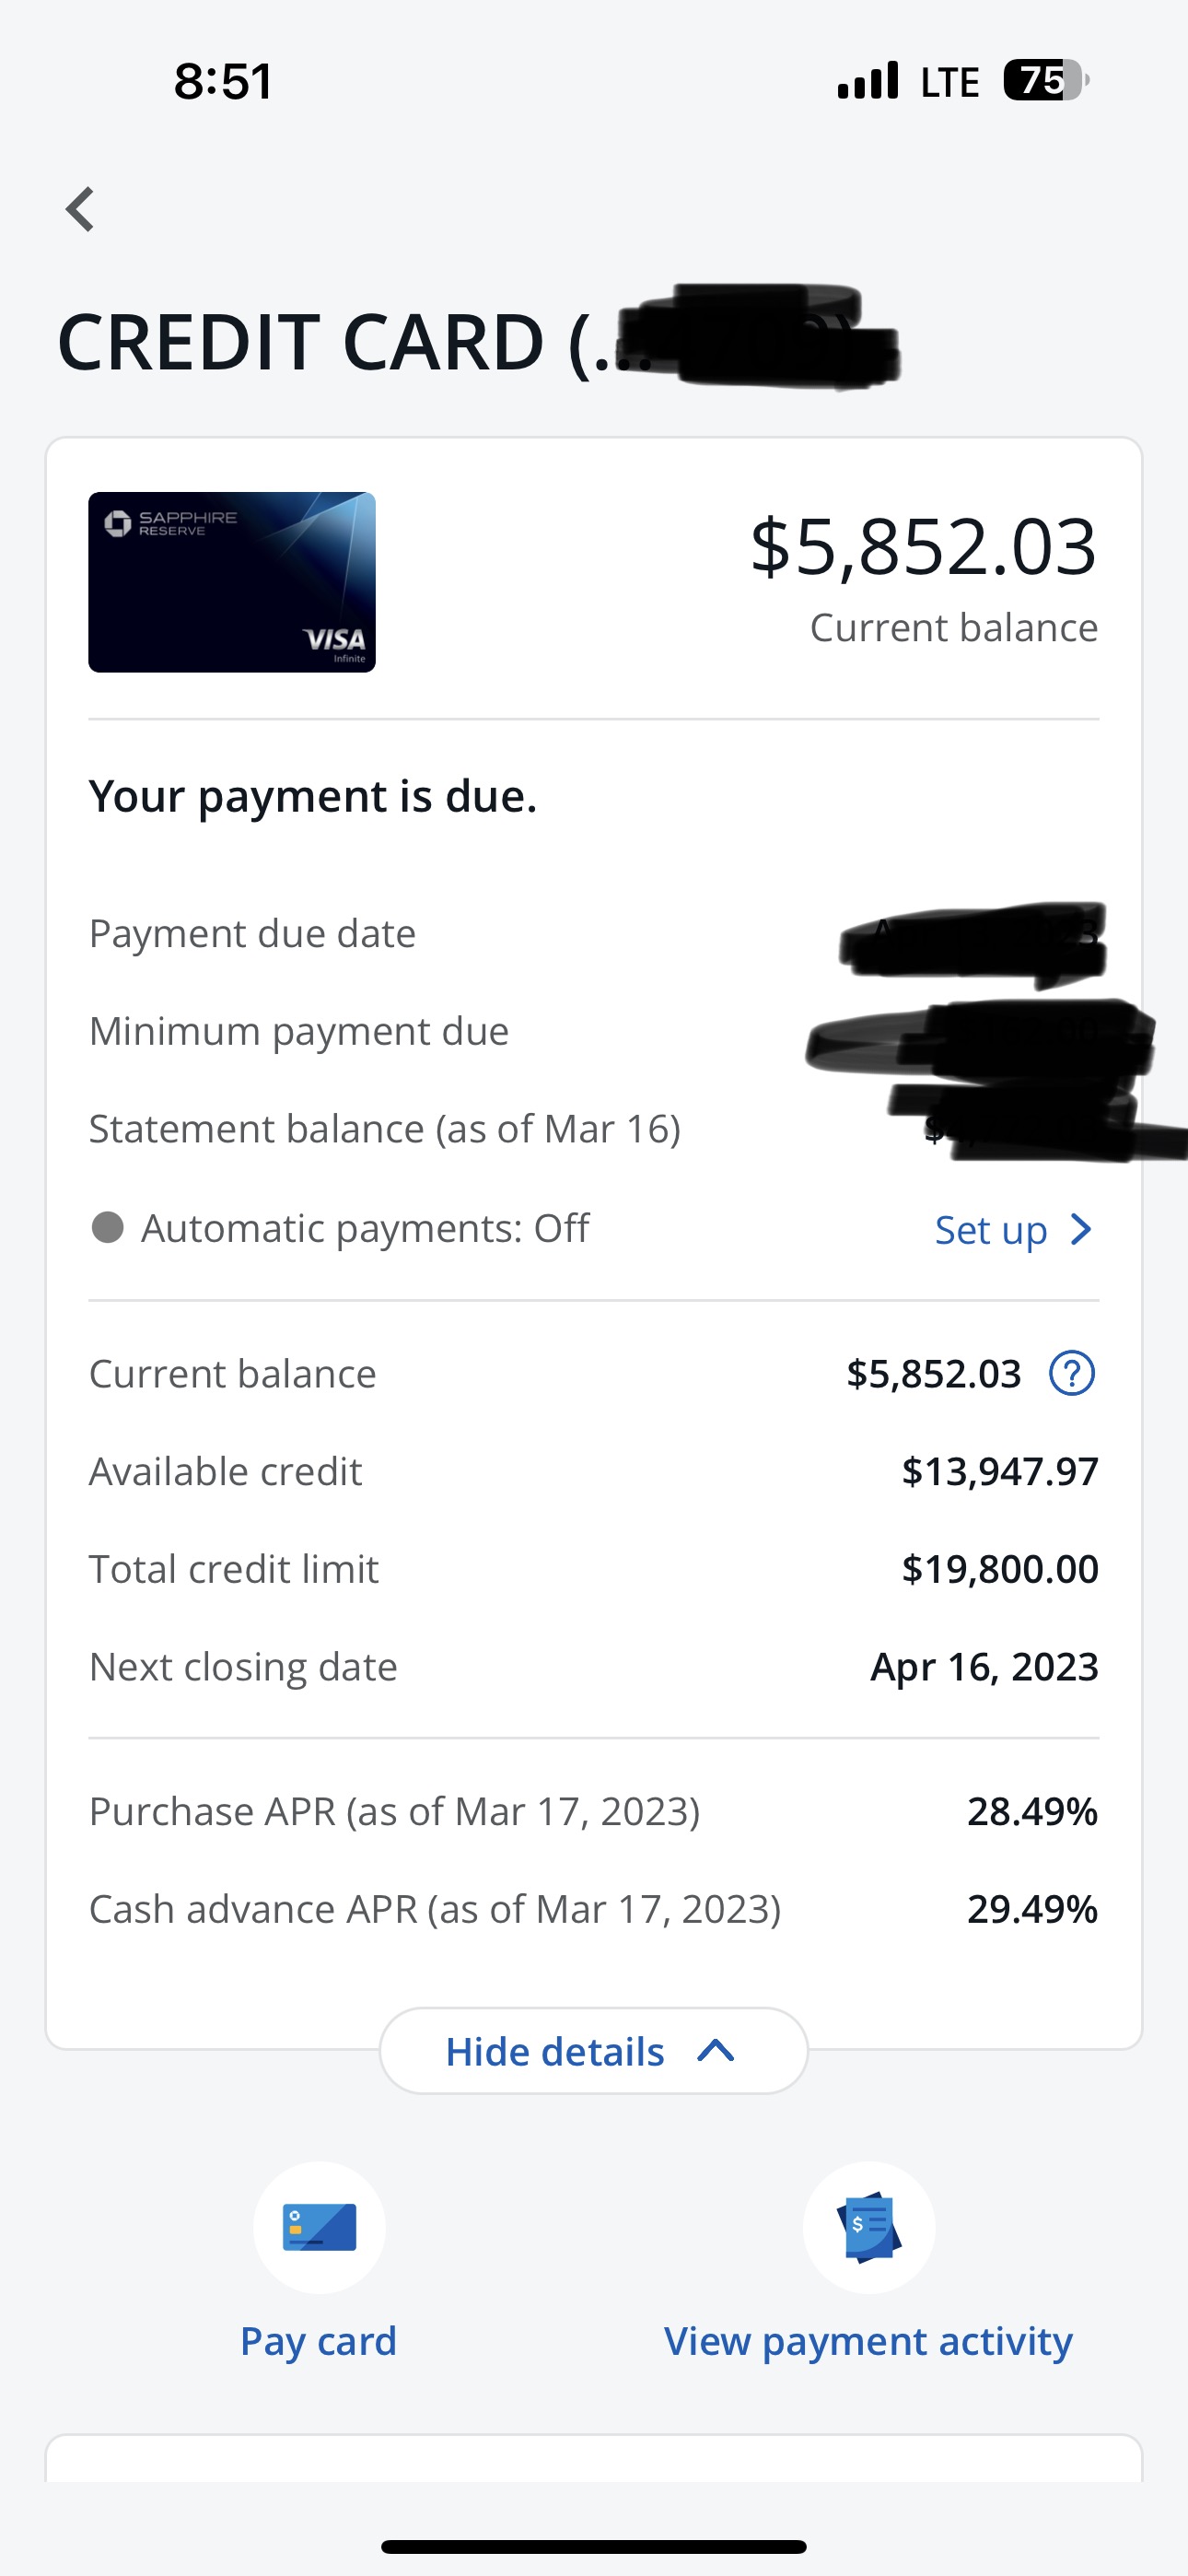This screenshot has height=2576, width=1188.
Task: Tap the Pay card label
Action: tap(318, 2341)
